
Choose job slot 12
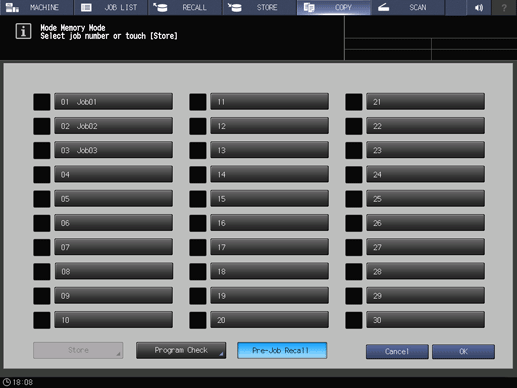[x=269, y=126]
